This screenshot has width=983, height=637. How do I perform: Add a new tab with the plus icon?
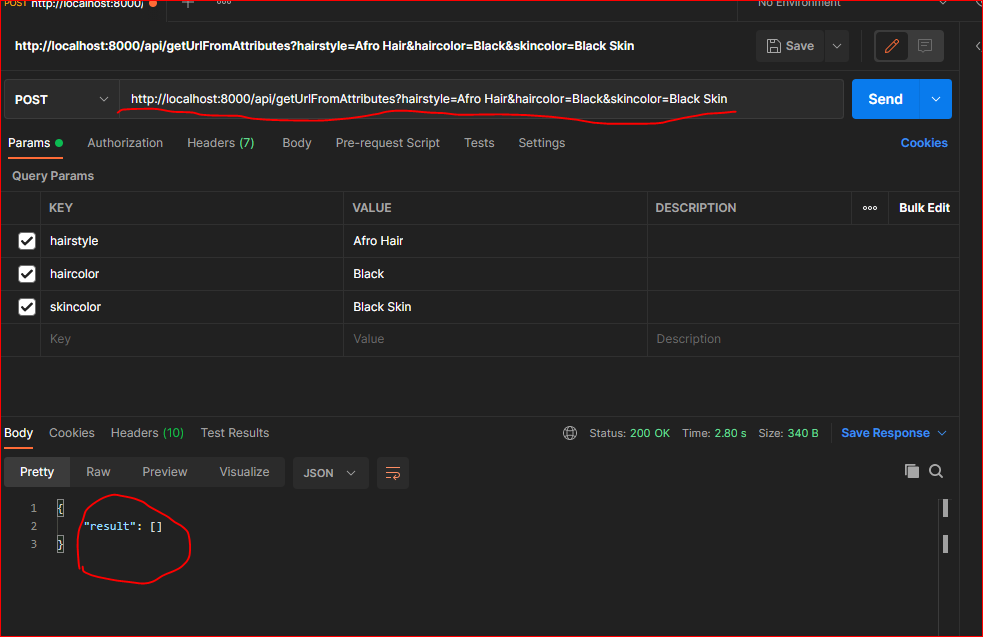(x=187, y=3)
